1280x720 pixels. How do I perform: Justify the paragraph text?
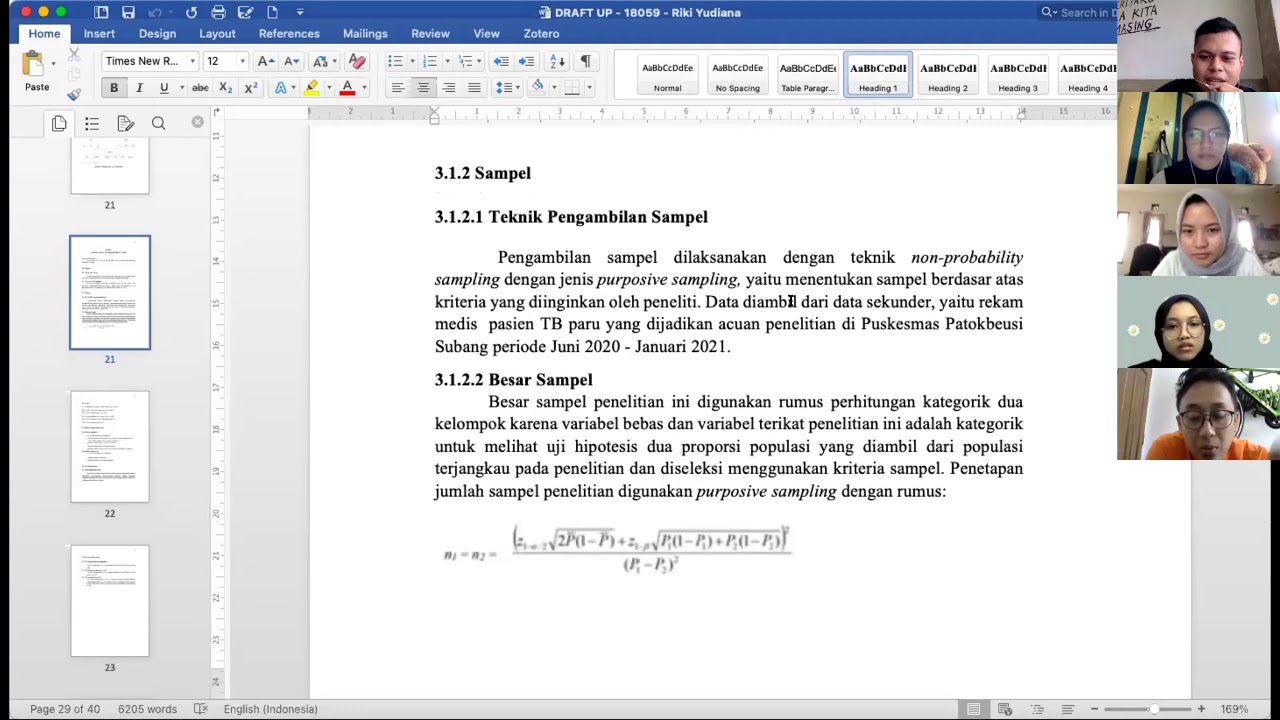[x=474, y=88]
